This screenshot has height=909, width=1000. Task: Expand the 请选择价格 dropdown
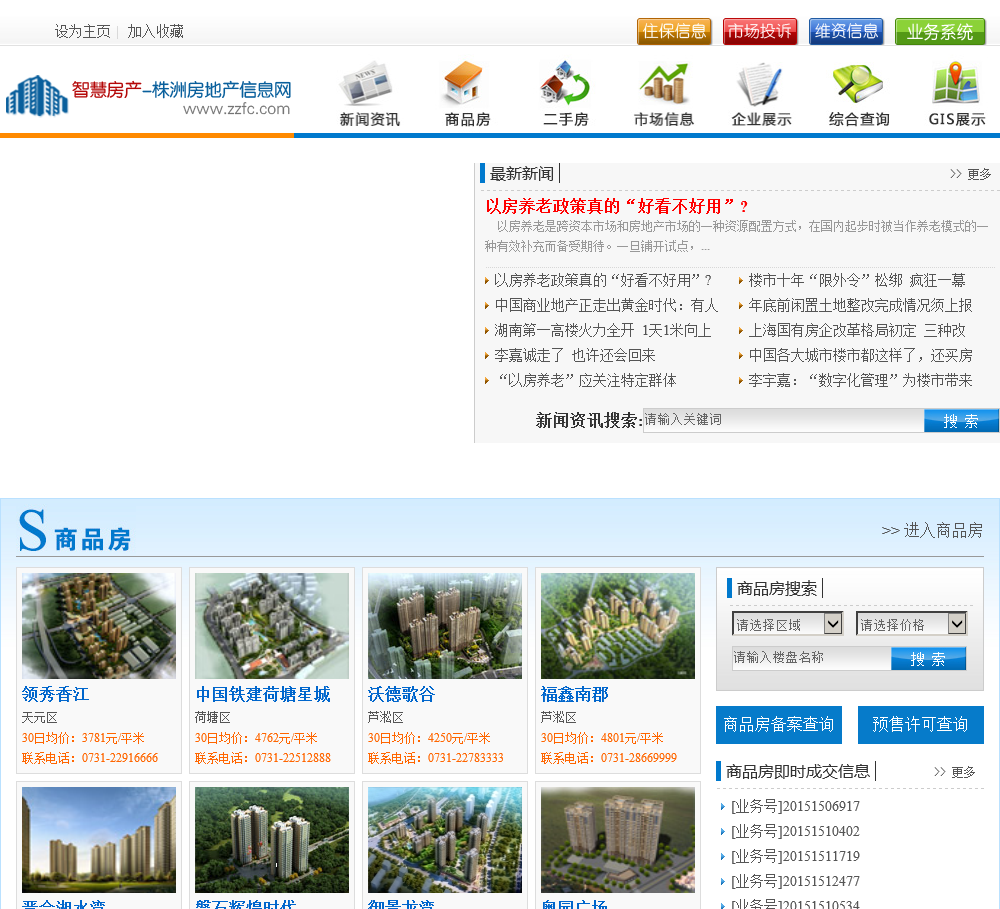click(911, 624)
